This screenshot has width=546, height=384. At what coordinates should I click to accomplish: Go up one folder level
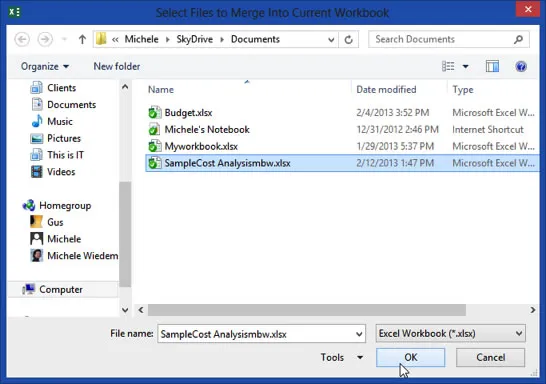(82, 39)
